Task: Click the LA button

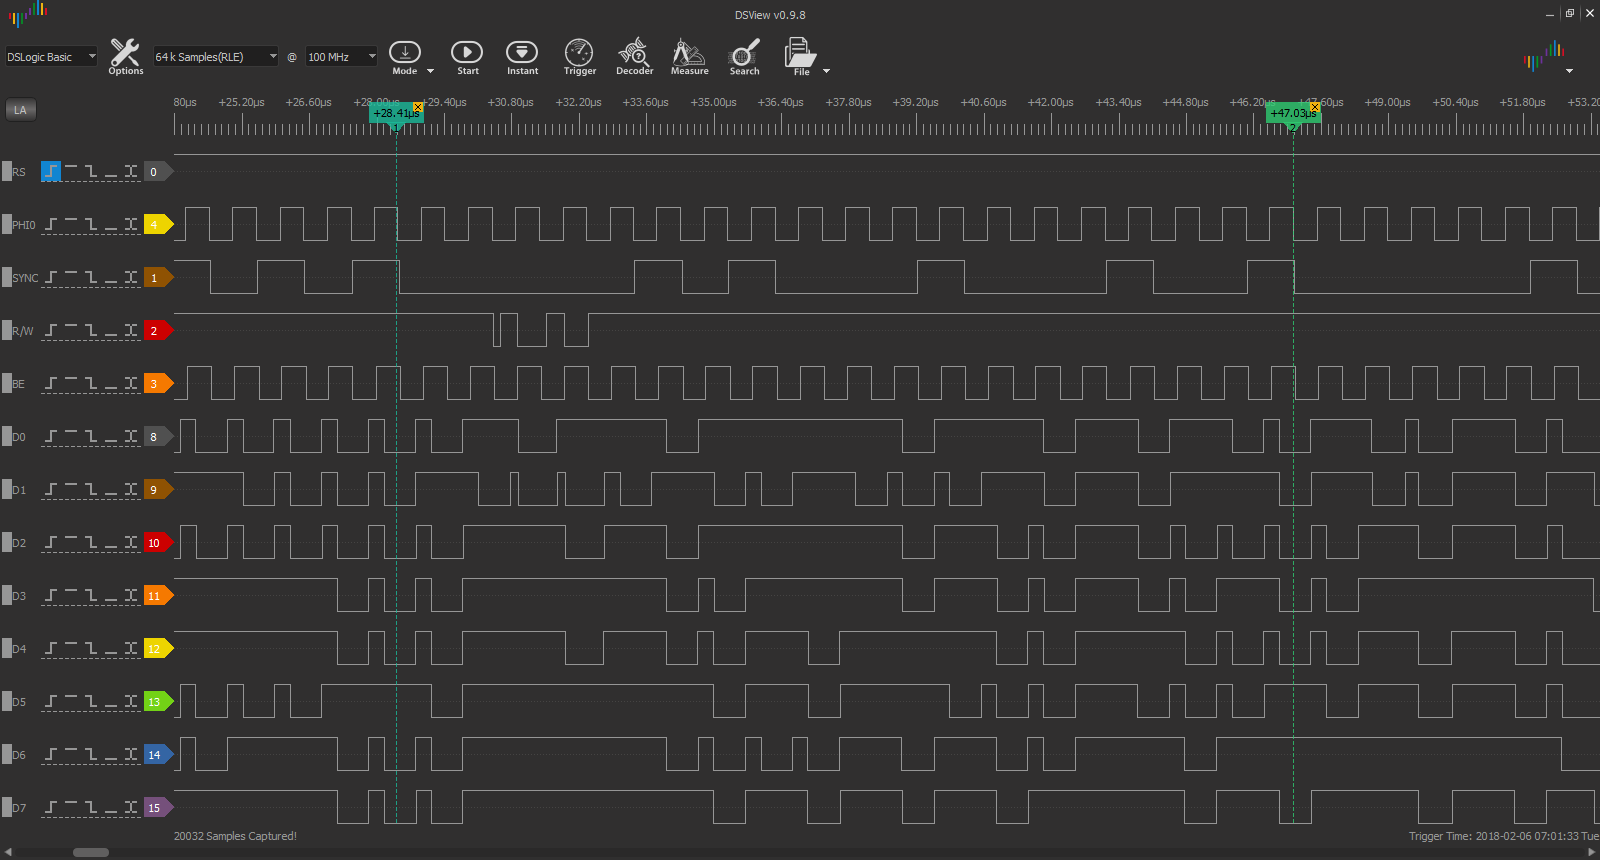Action: (20, 110)
